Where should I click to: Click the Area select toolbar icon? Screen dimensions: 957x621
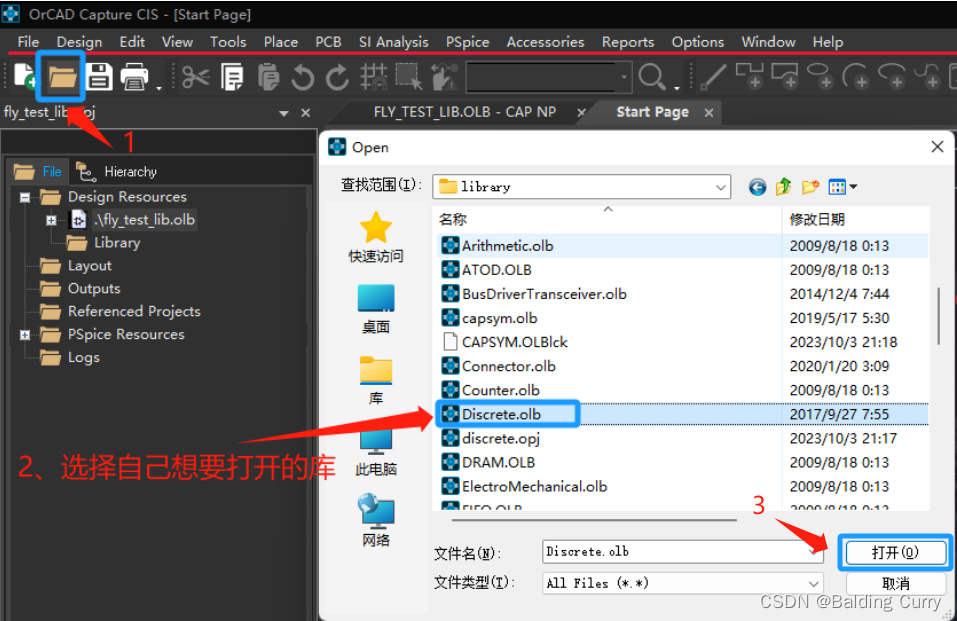(x=408, y=77)
